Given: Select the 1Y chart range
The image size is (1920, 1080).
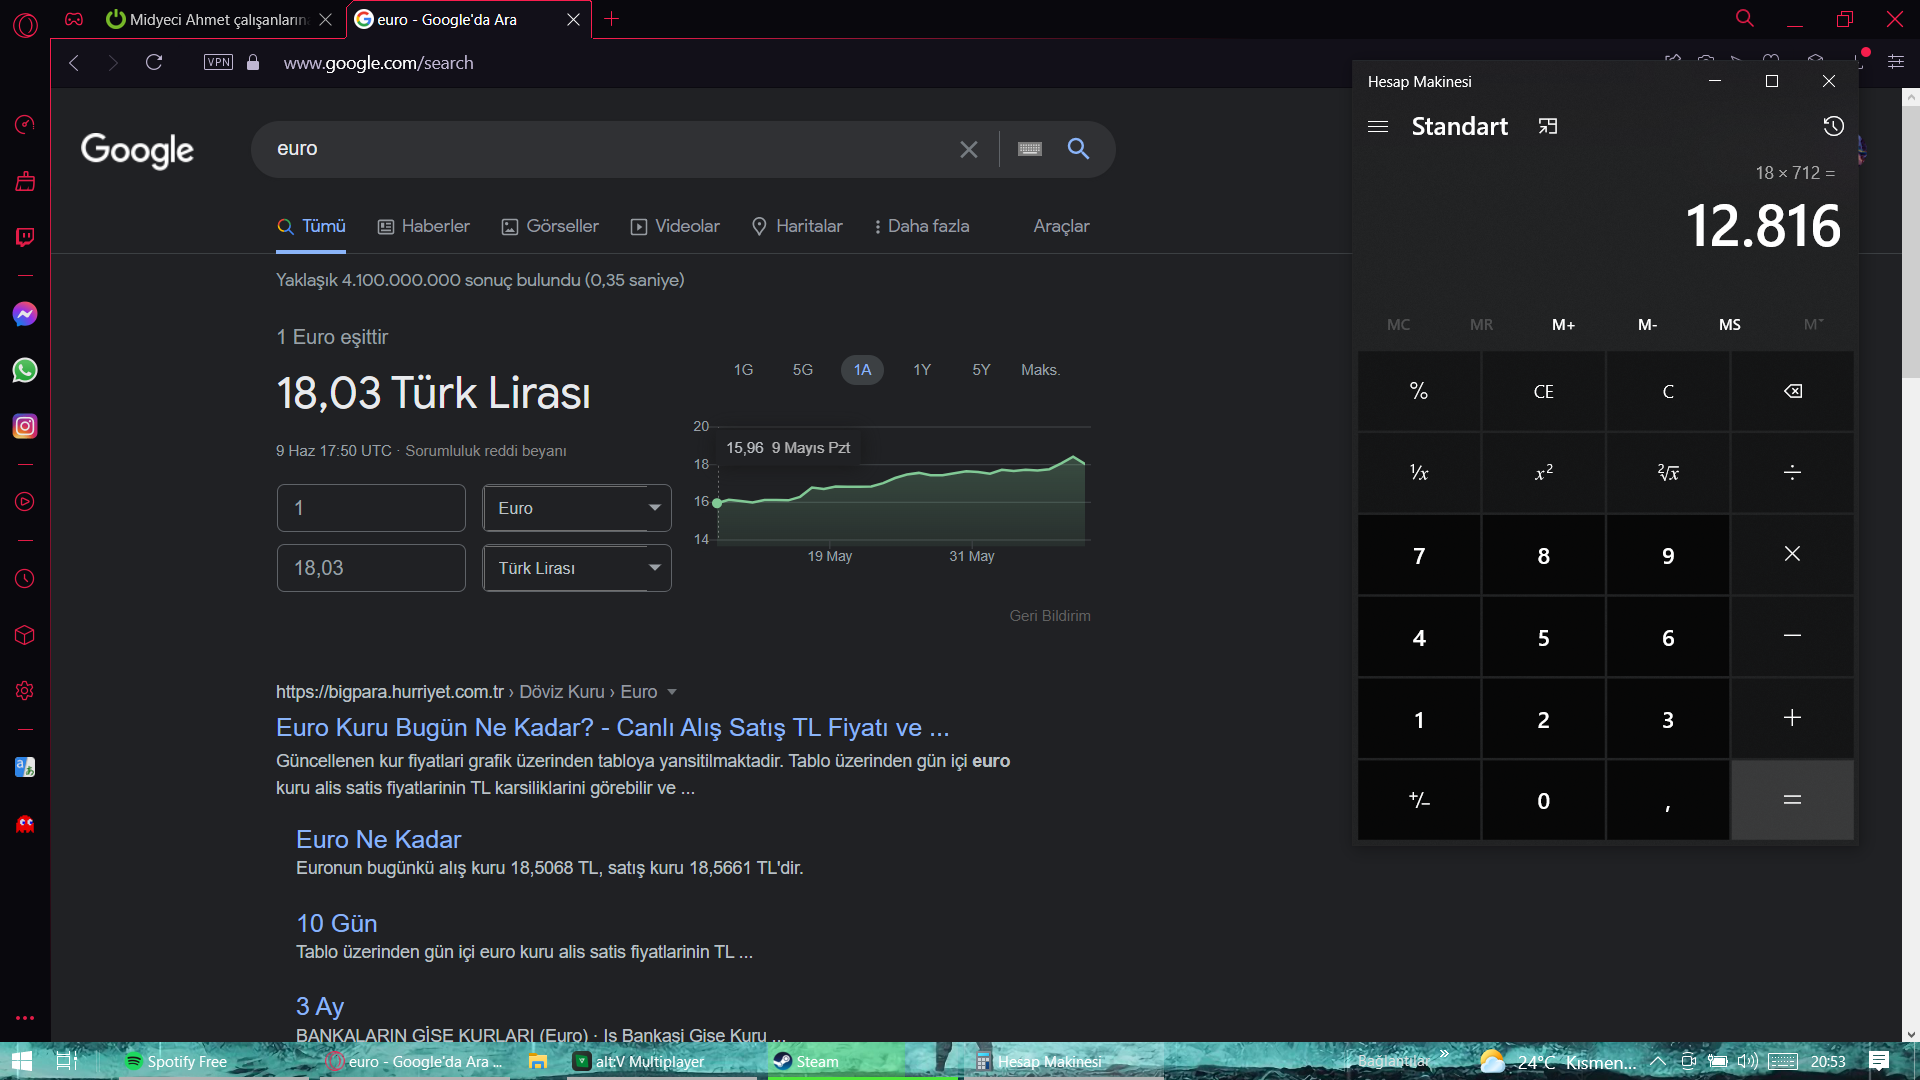Looking at the screenshot, I should [921, 370].
